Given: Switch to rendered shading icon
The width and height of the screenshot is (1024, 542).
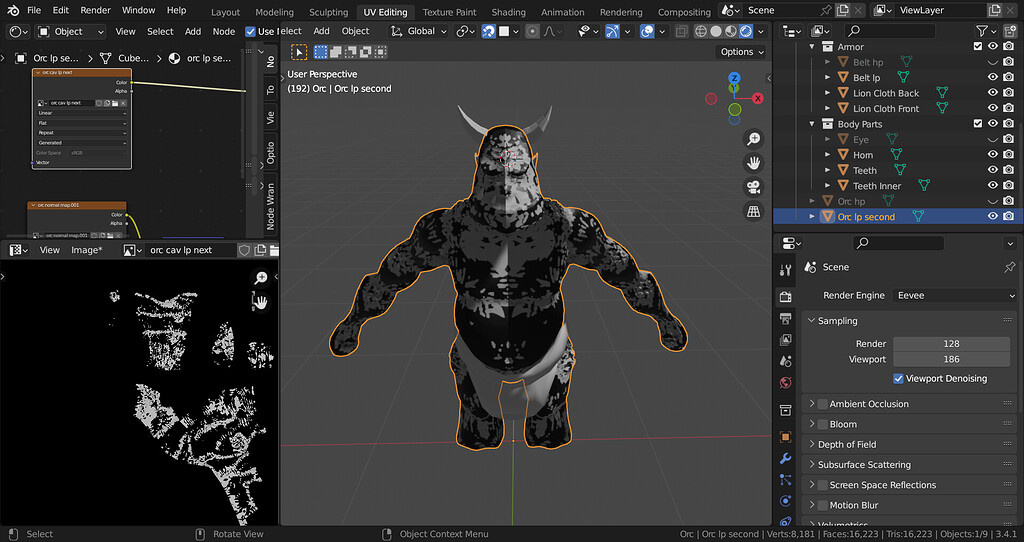Looking at the screenshot, I should [746, 31].
